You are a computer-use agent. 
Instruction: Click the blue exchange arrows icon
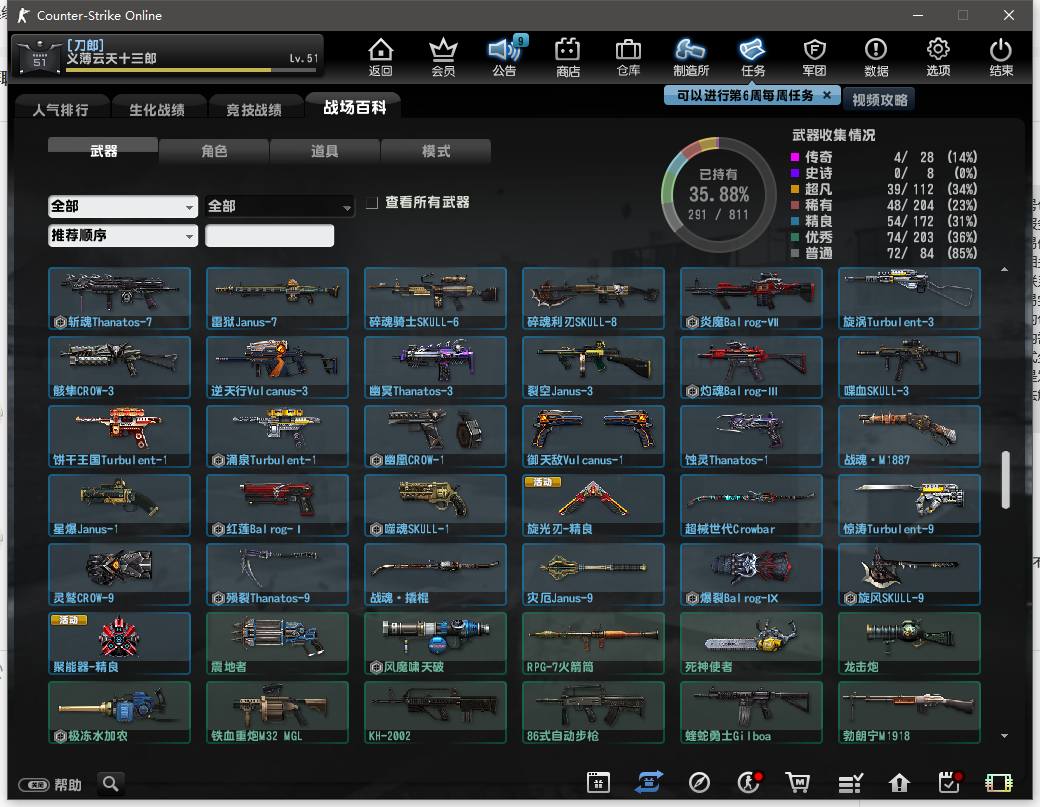pos(649,782)
